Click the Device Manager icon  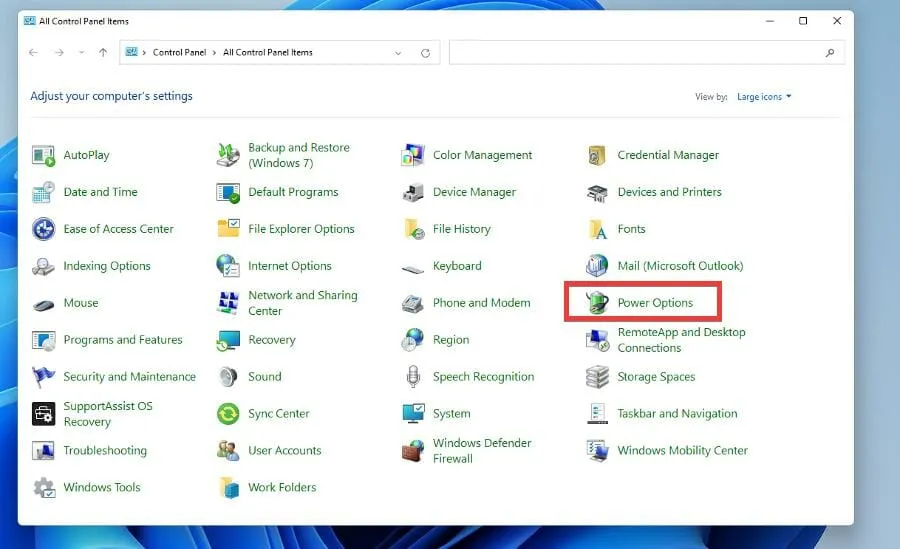tap(413, 192)
